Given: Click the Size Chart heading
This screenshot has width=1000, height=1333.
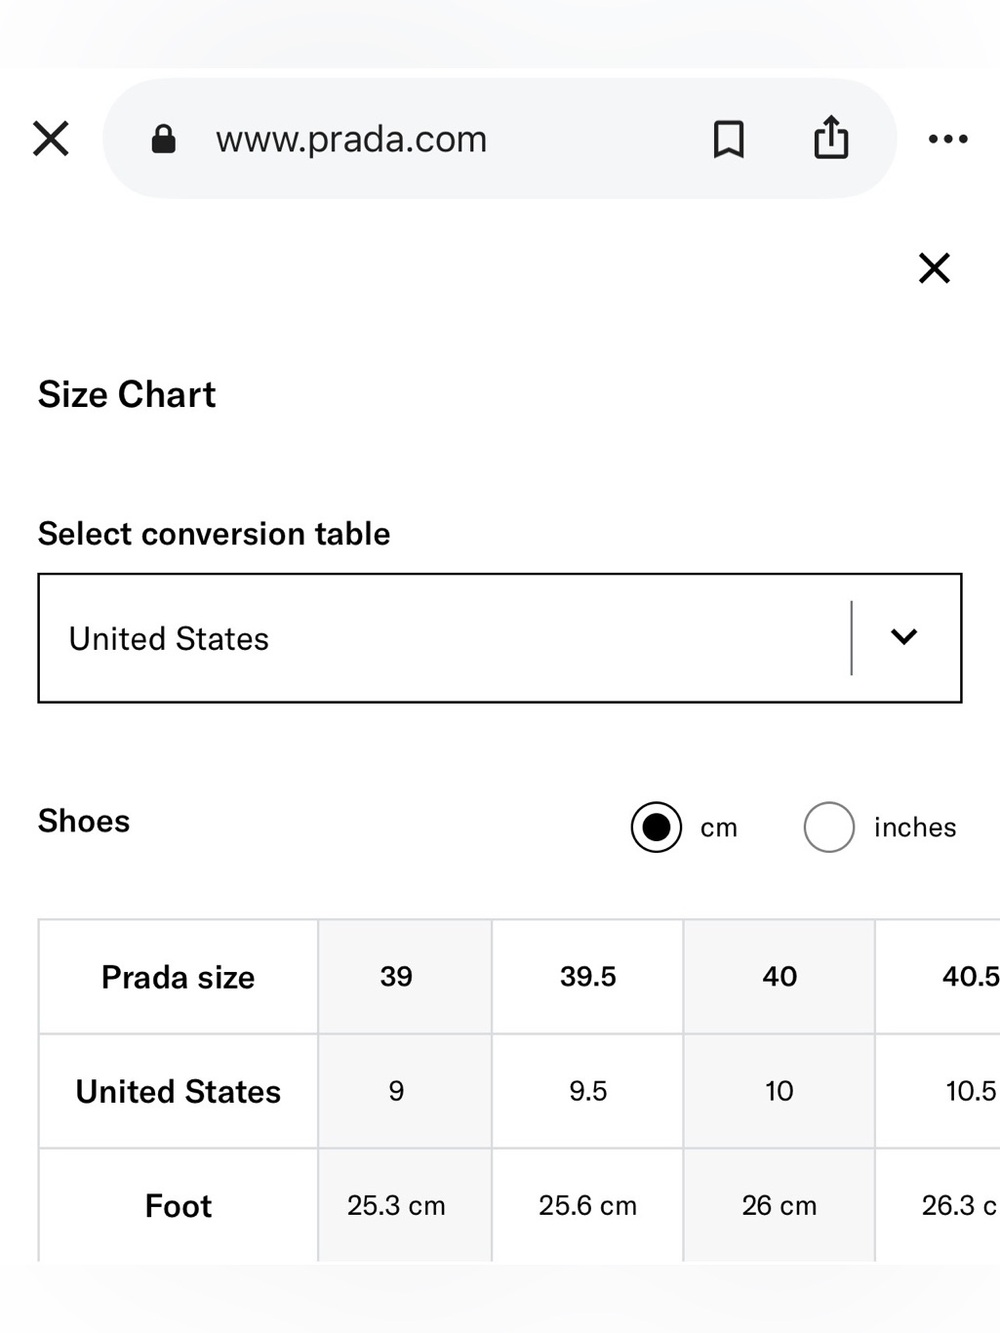Looking at the screenshot, I should point(127,395).
